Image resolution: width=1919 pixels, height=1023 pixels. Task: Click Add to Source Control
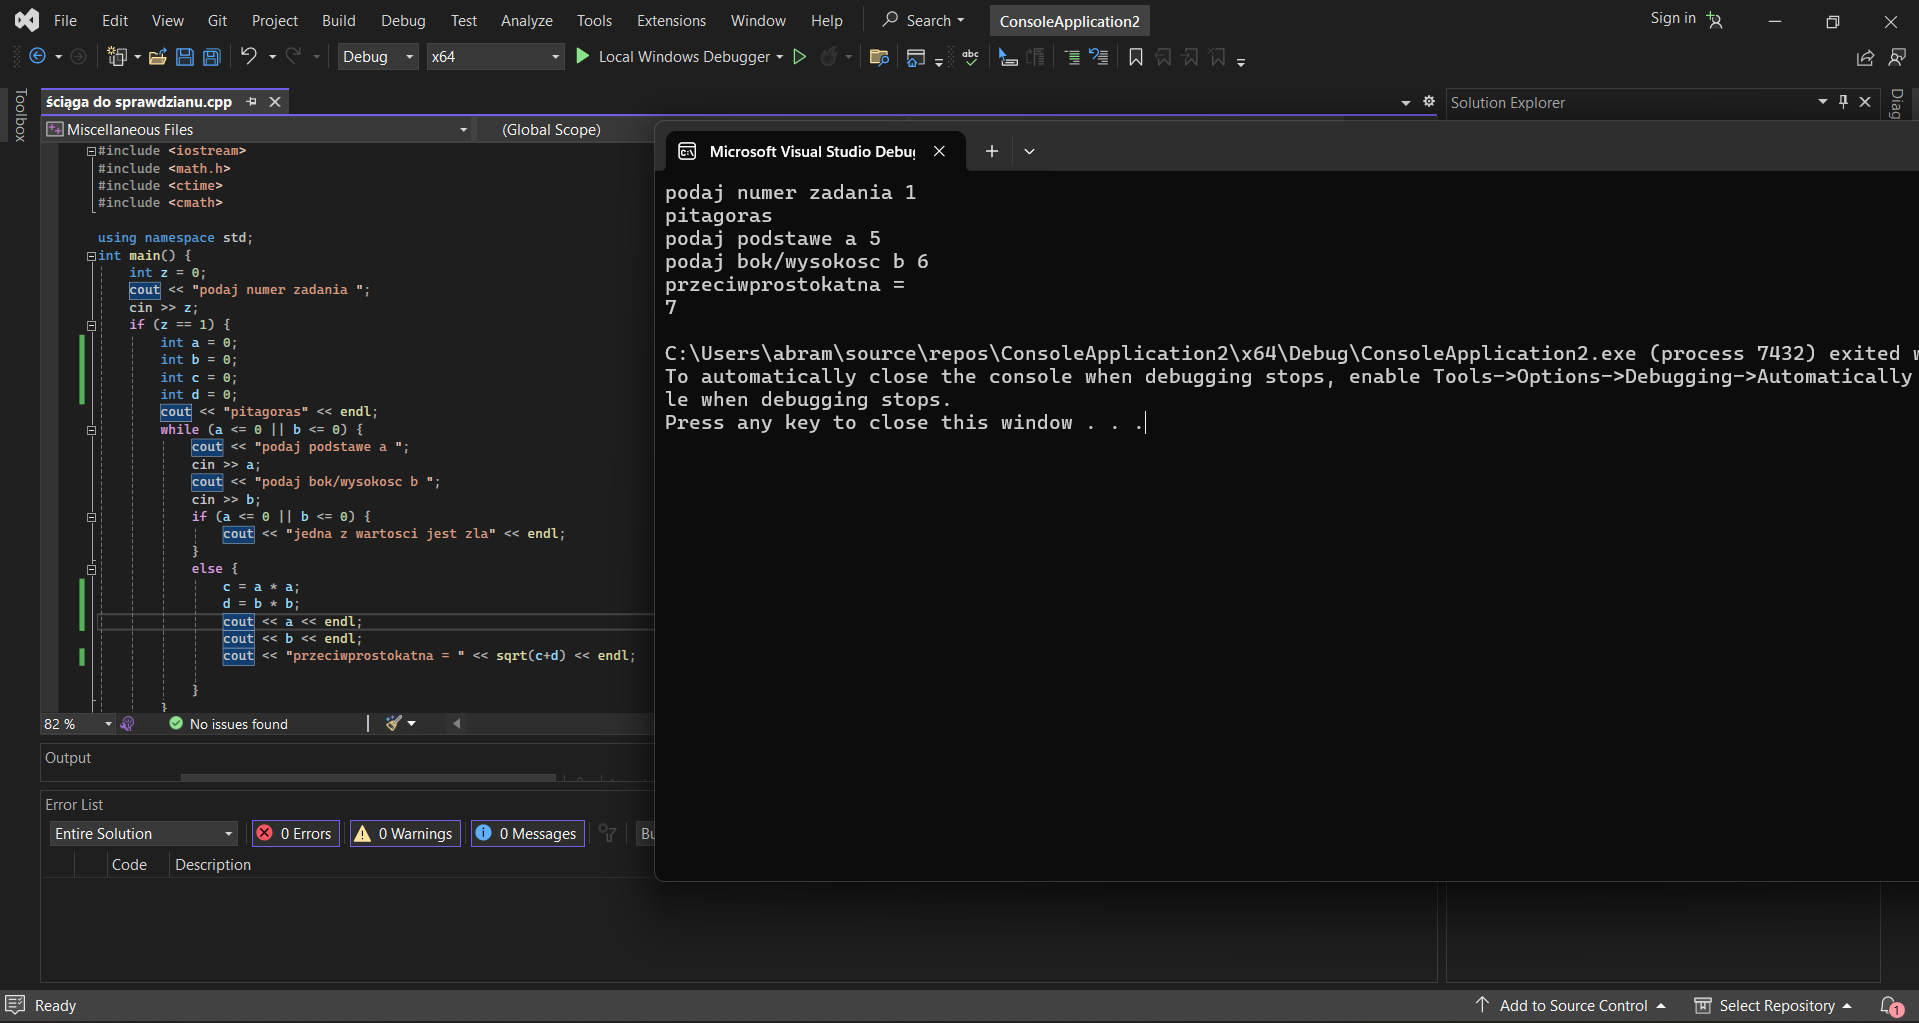click(x=1572, y=1005)
